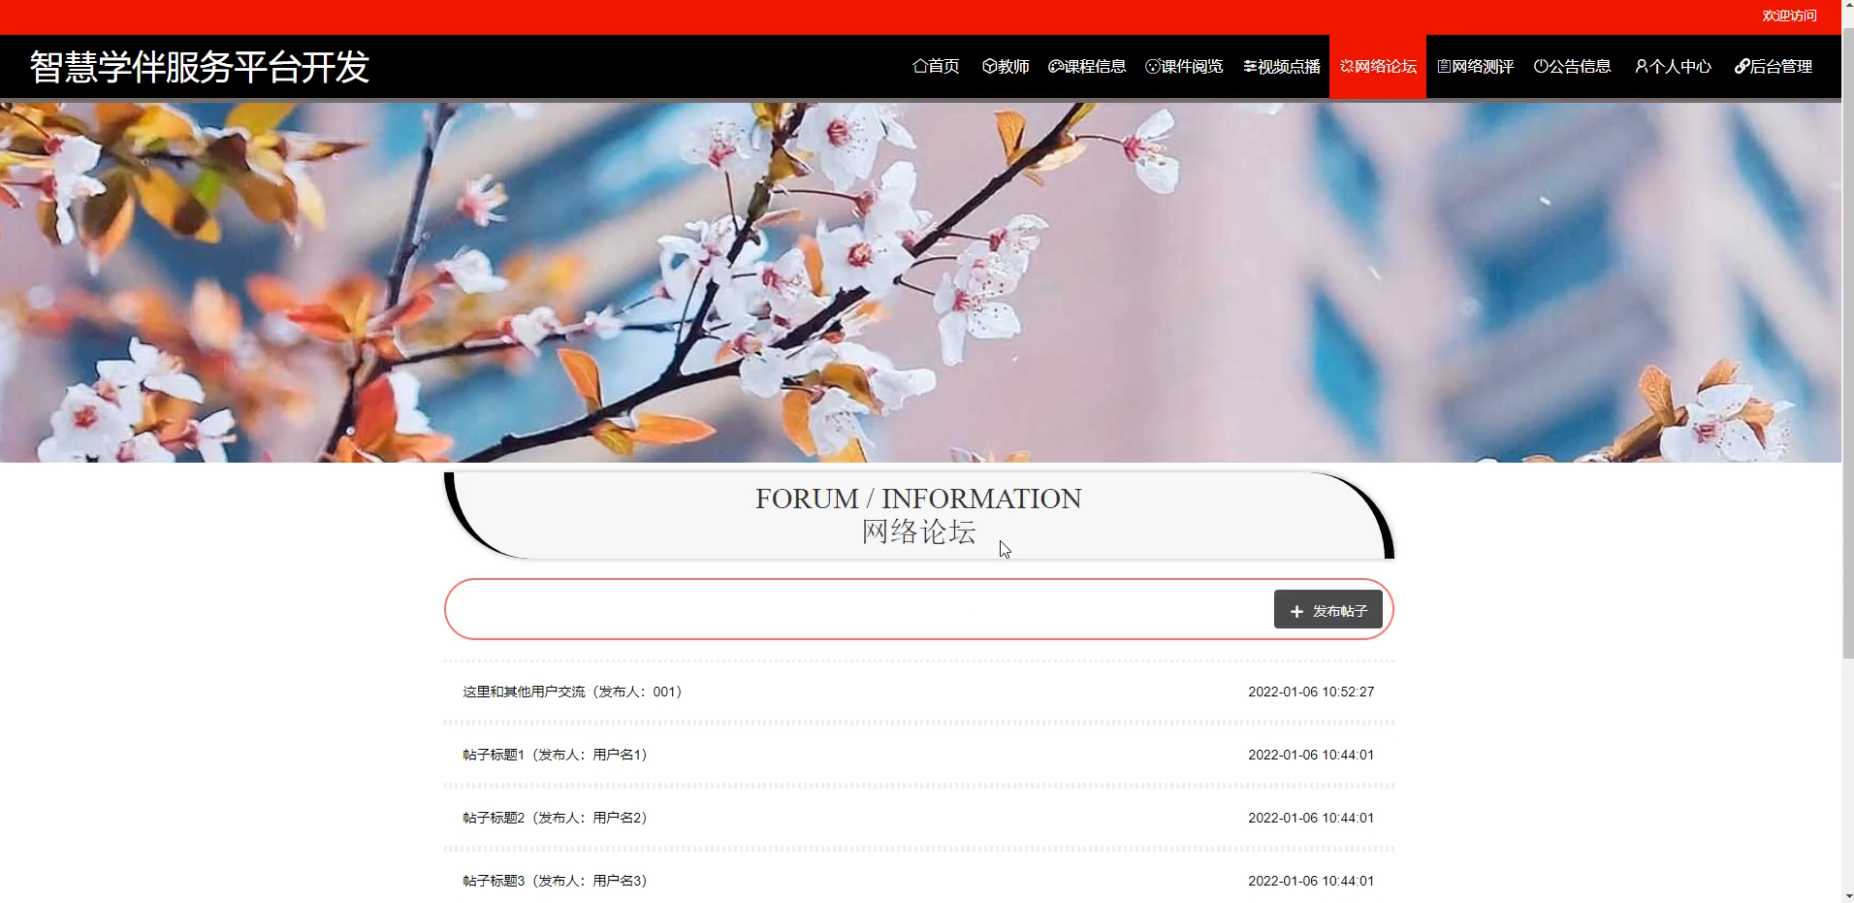Screen dimensions: 1854x903
Task: Click the cube icon beside 教师
Action: (989, 66)
